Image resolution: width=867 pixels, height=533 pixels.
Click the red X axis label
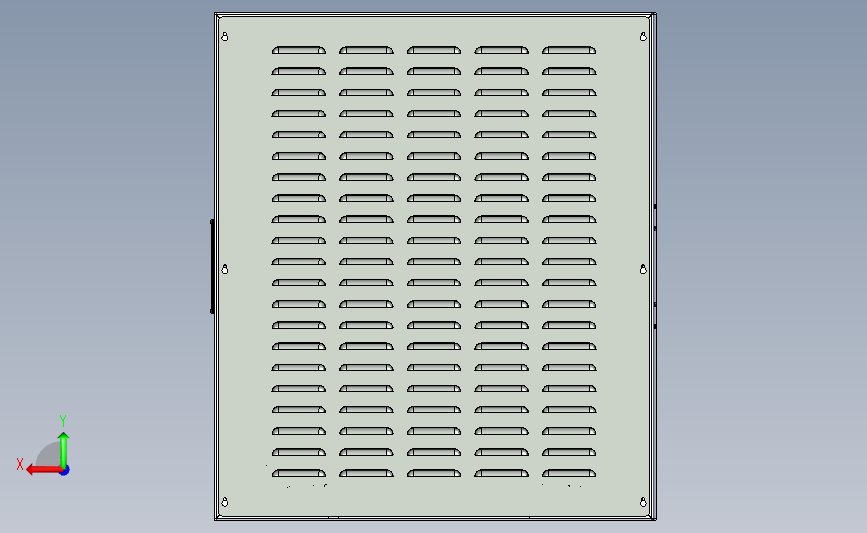click(20, 464)
